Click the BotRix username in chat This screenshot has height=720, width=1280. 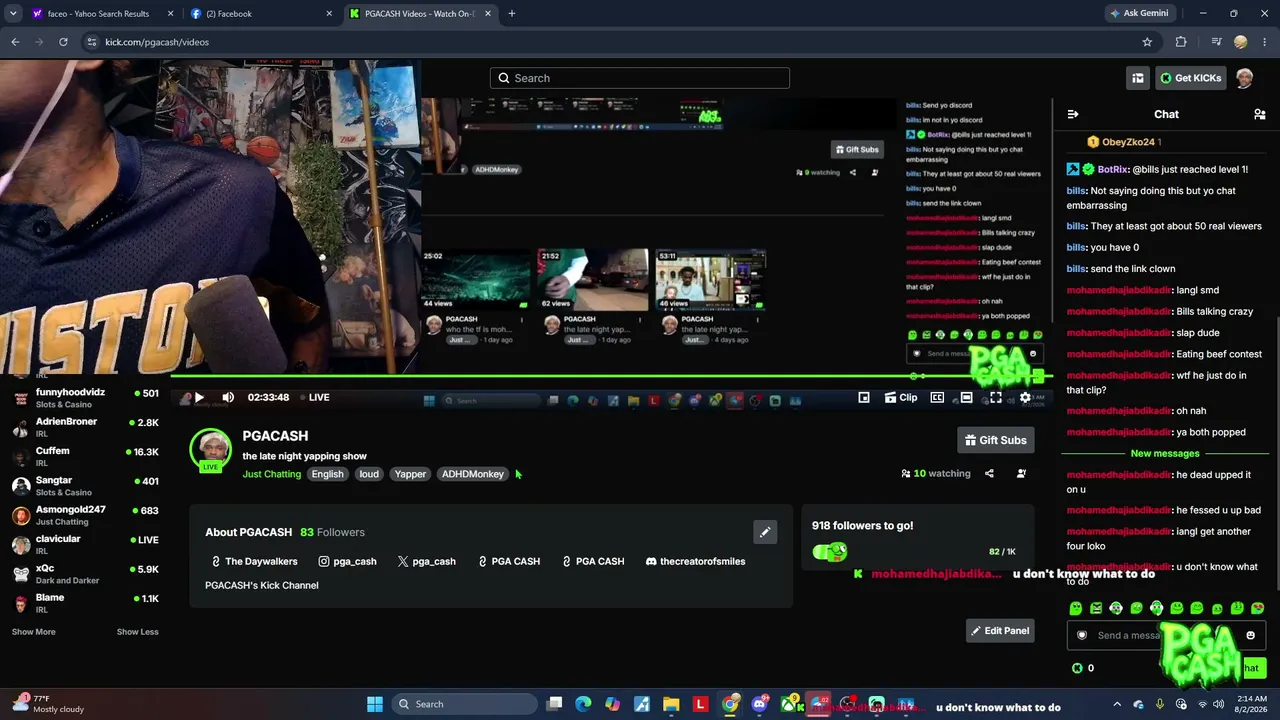[x=1113, y=170]
